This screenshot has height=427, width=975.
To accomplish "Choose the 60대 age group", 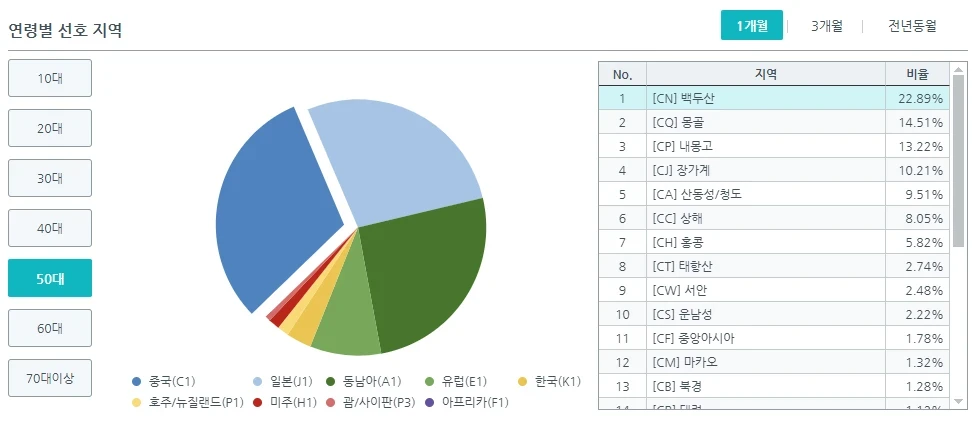I will [x=50, y=328].
